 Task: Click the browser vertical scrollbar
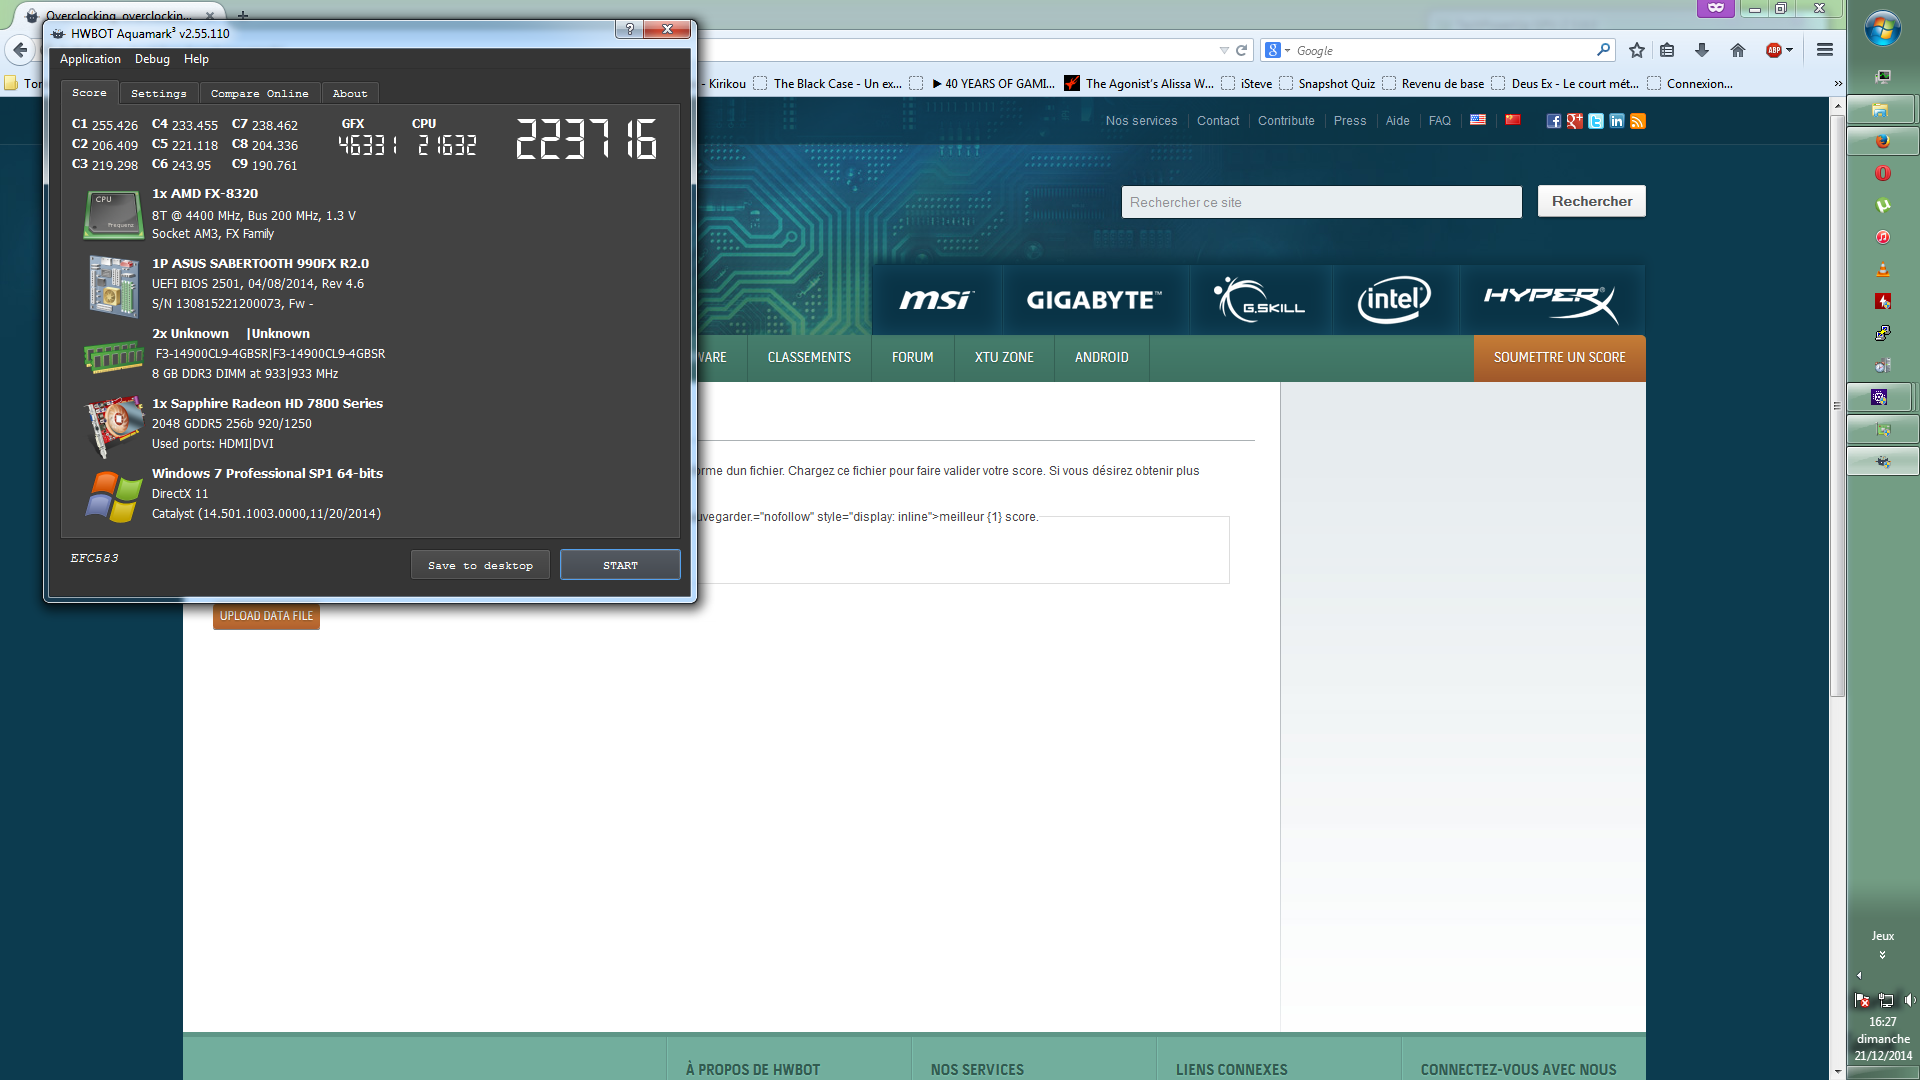click(1837, 407)
